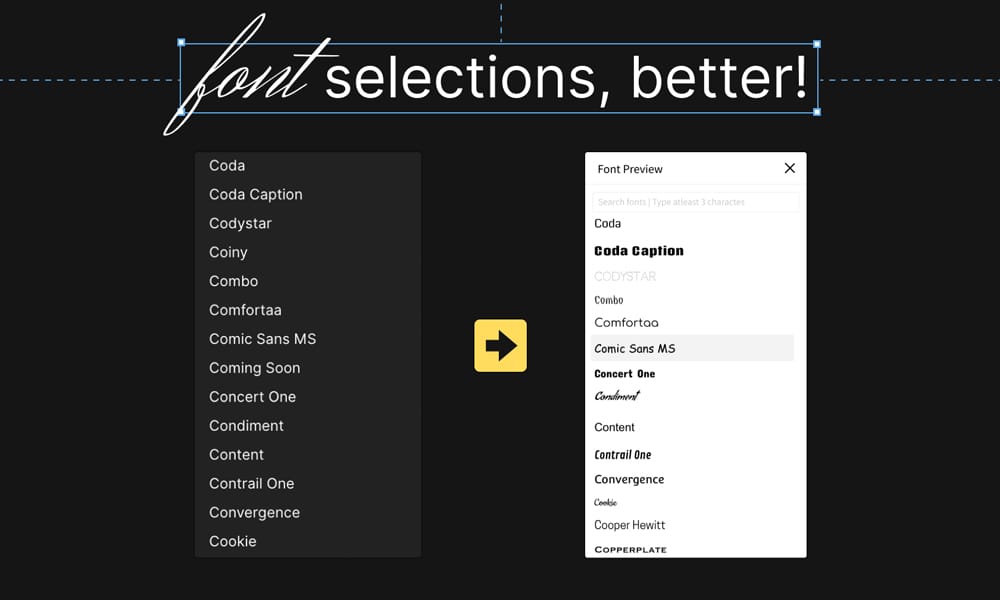Screen dimensions: 1000x600
Task: Close the Font Preview panel
Action: click(789, 168)
